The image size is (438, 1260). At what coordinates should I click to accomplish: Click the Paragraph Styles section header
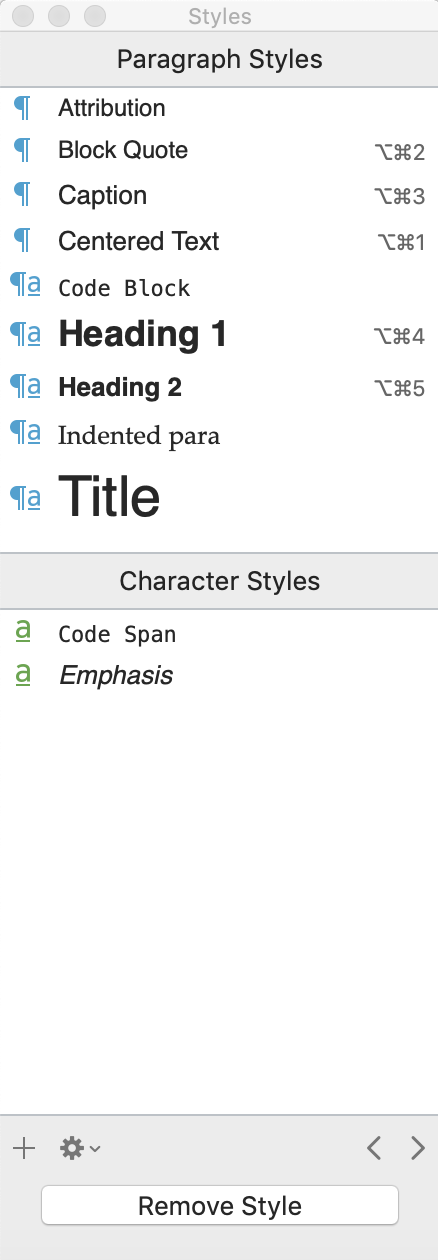coord(219,59)
